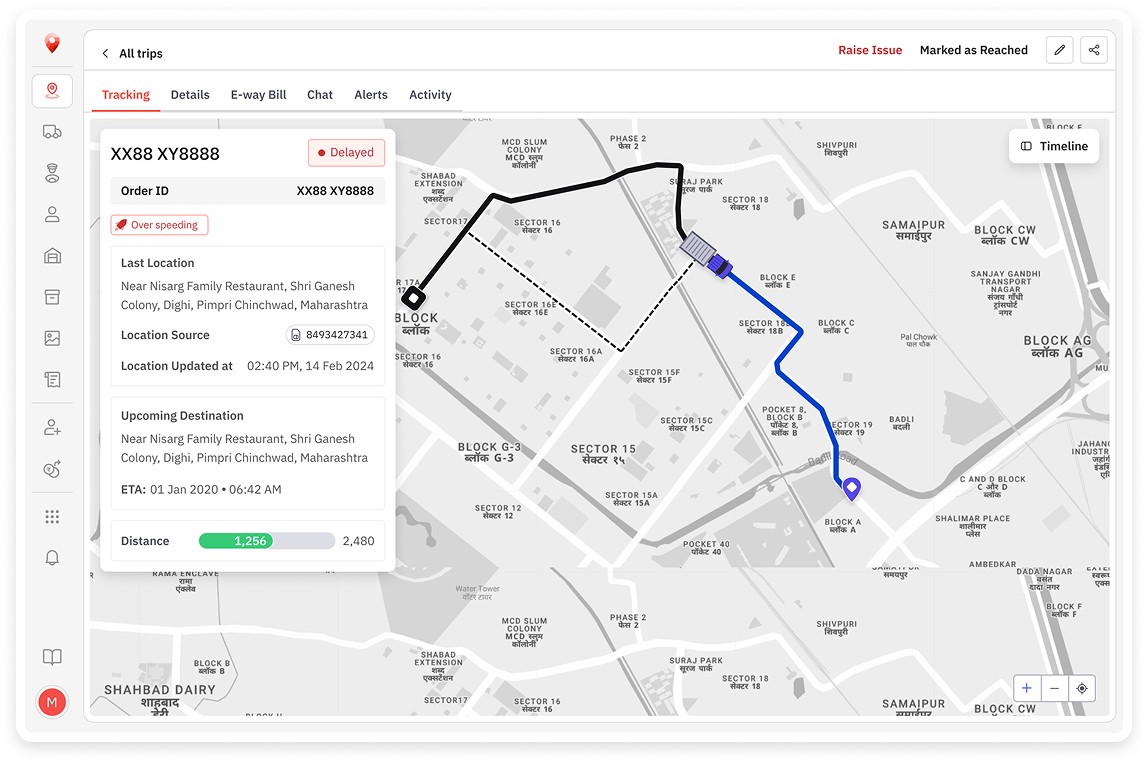
Task: Click the black origin marker on map
Action: (x=414, y=298)
